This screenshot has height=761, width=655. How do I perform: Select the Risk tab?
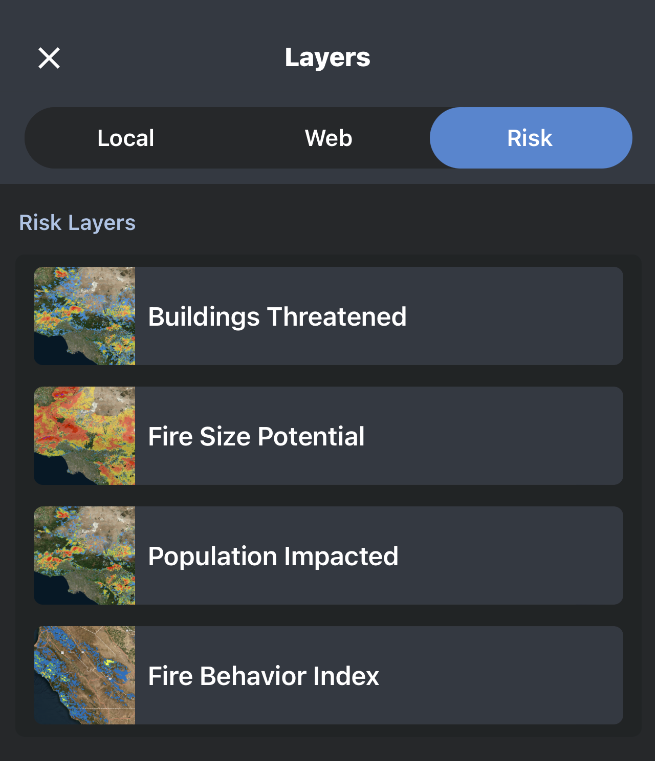[530, 138]
